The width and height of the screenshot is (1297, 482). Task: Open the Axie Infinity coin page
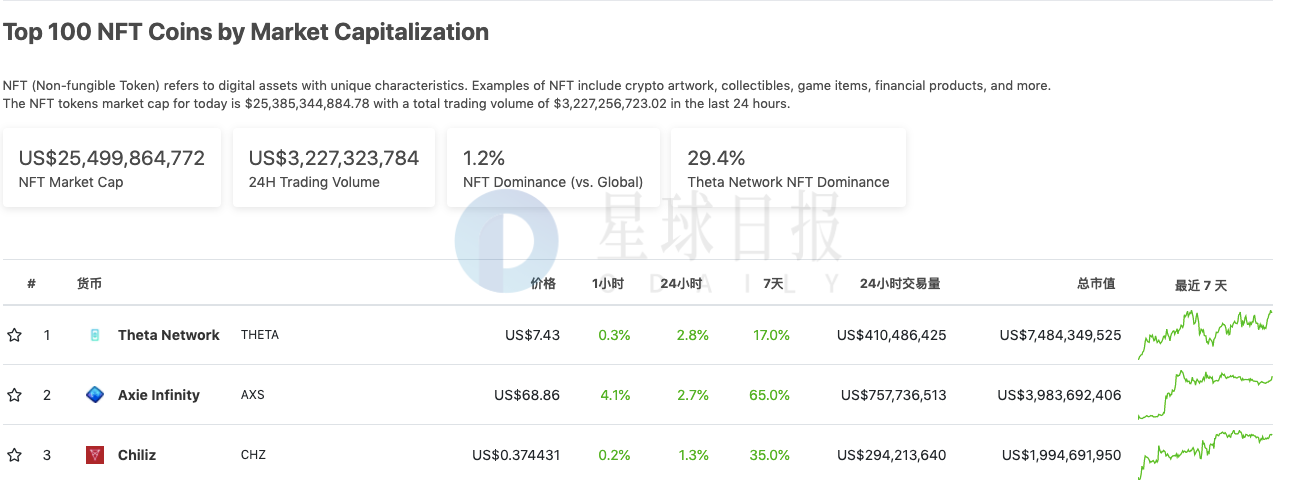click(159, 395)
